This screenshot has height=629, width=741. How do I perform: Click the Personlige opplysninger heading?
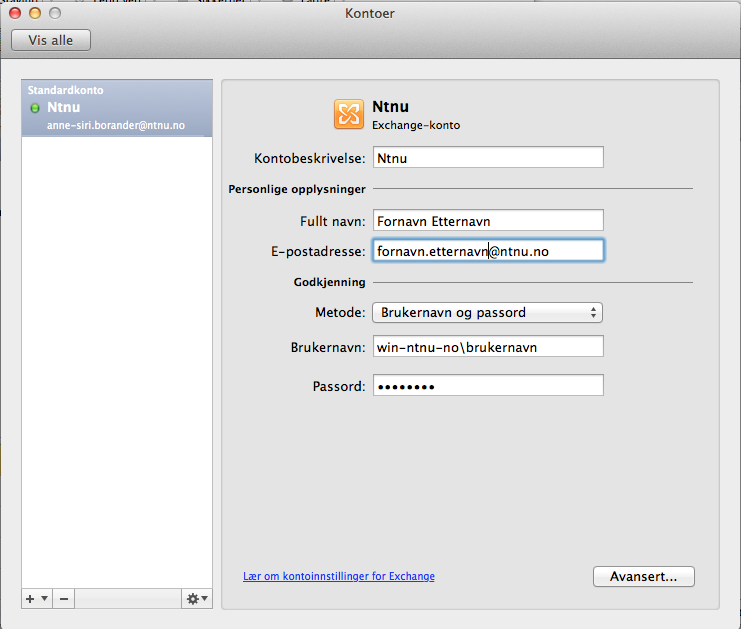[x=297, y=189]
